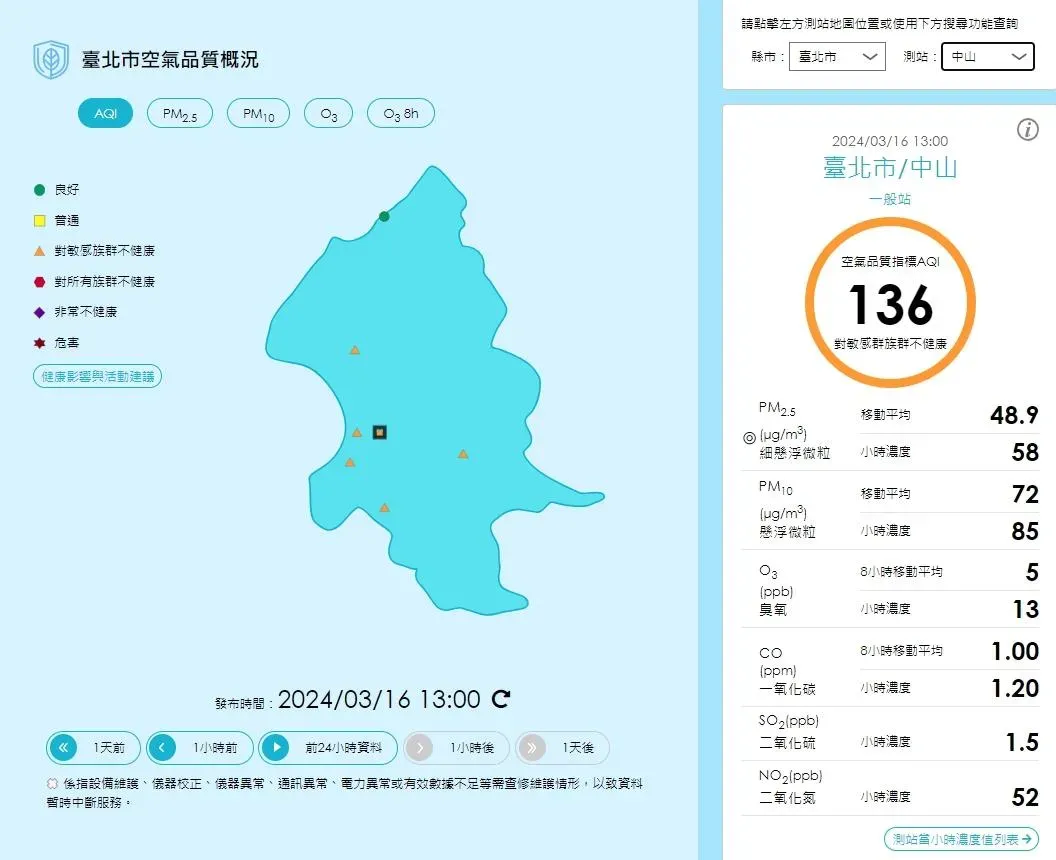Click the yellow 普通 legend square
The image size is (1056, 860).
tap(40, 220)
